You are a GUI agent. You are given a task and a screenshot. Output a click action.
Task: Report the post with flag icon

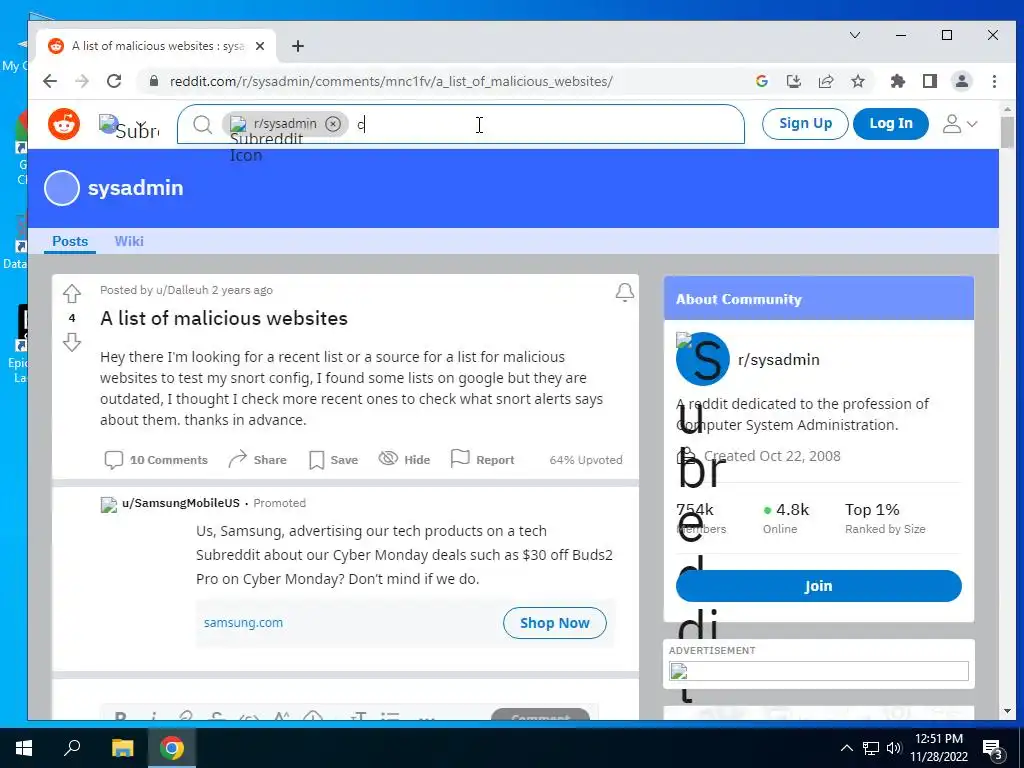(x=483, y=460)
